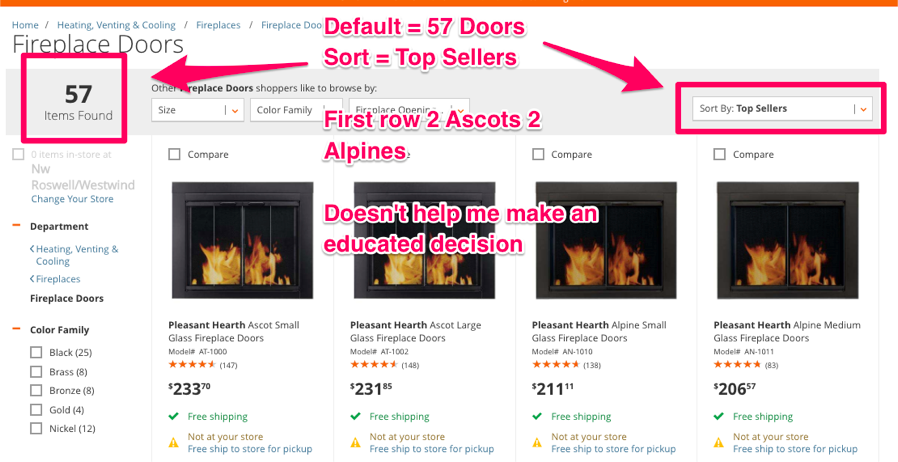Click the star rating of Ascot Small doors
The image size is (898, 462).
coord(192,365)
